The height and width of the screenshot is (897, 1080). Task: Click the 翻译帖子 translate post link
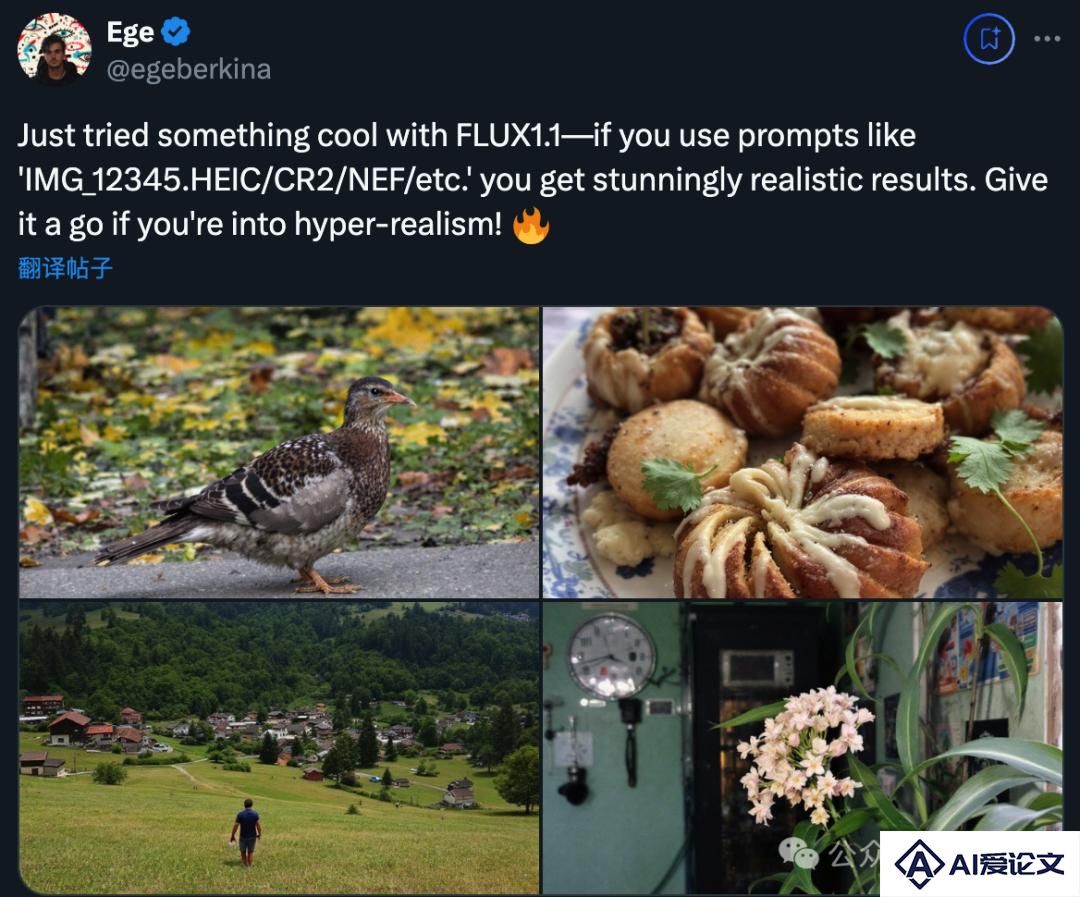tap(65, 268)
